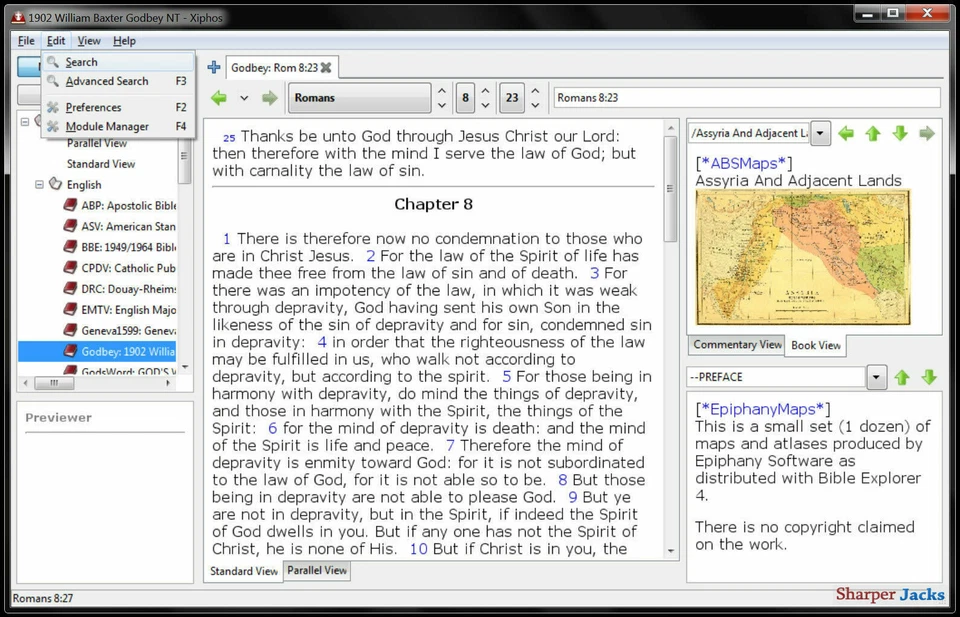Screen dimensions: 960x617
Task: Click the green down arrow next to --PREFACE
Action: [x=930, y=377]
